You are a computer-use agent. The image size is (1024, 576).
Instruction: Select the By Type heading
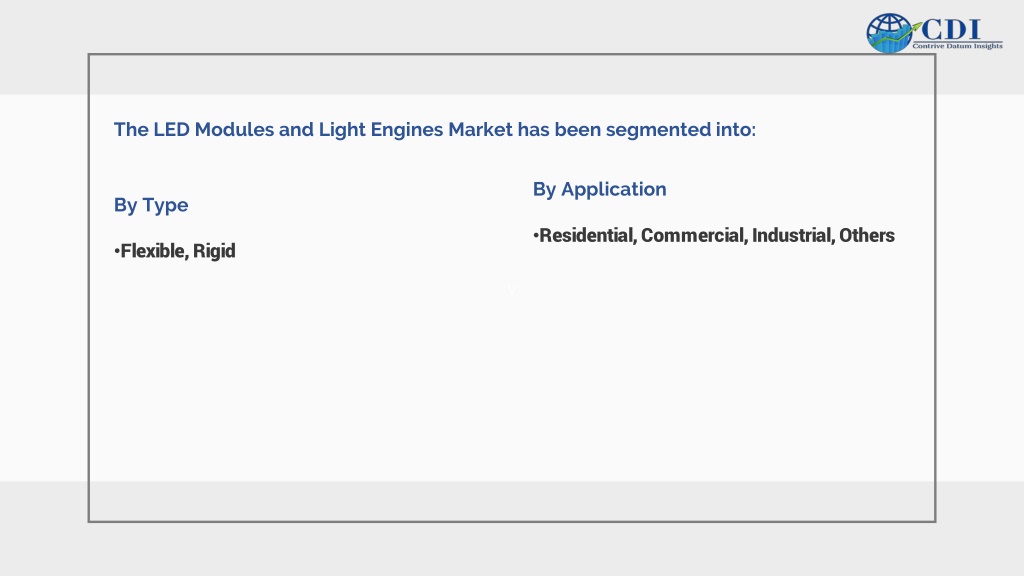coord(151,206)
